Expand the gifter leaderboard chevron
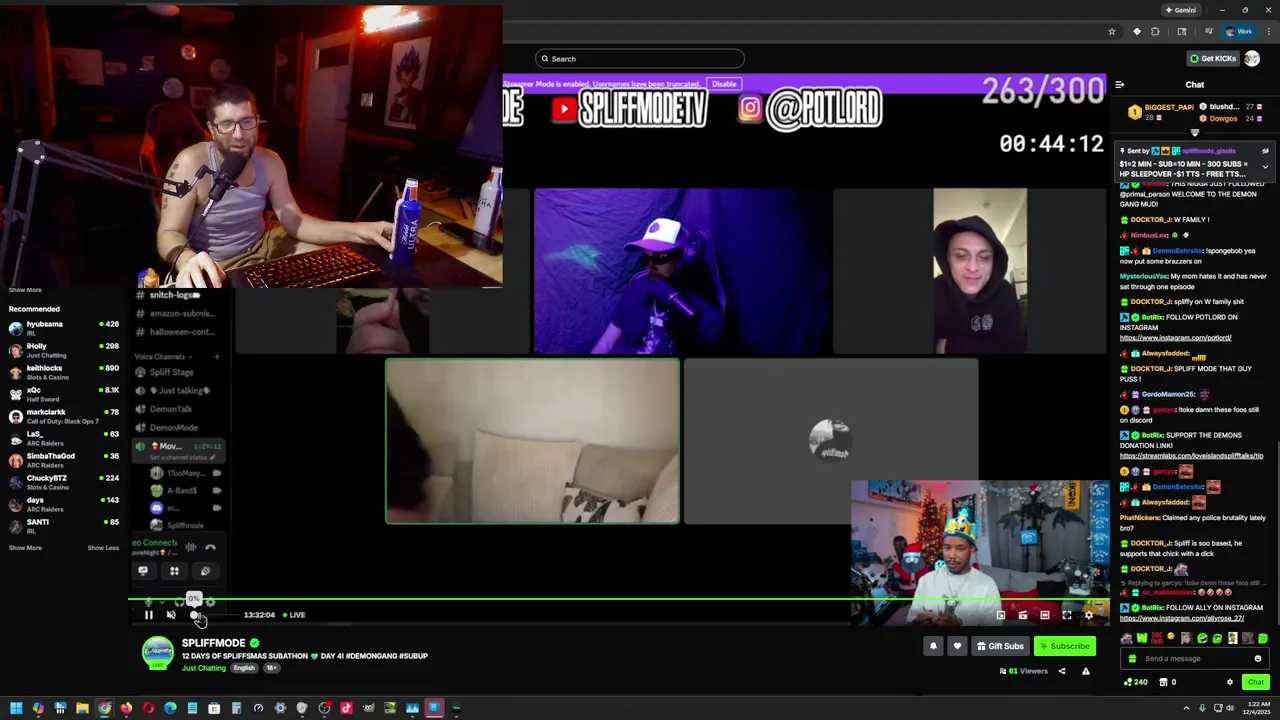The image size is (1280, 720). click(x=1195, y=132)
